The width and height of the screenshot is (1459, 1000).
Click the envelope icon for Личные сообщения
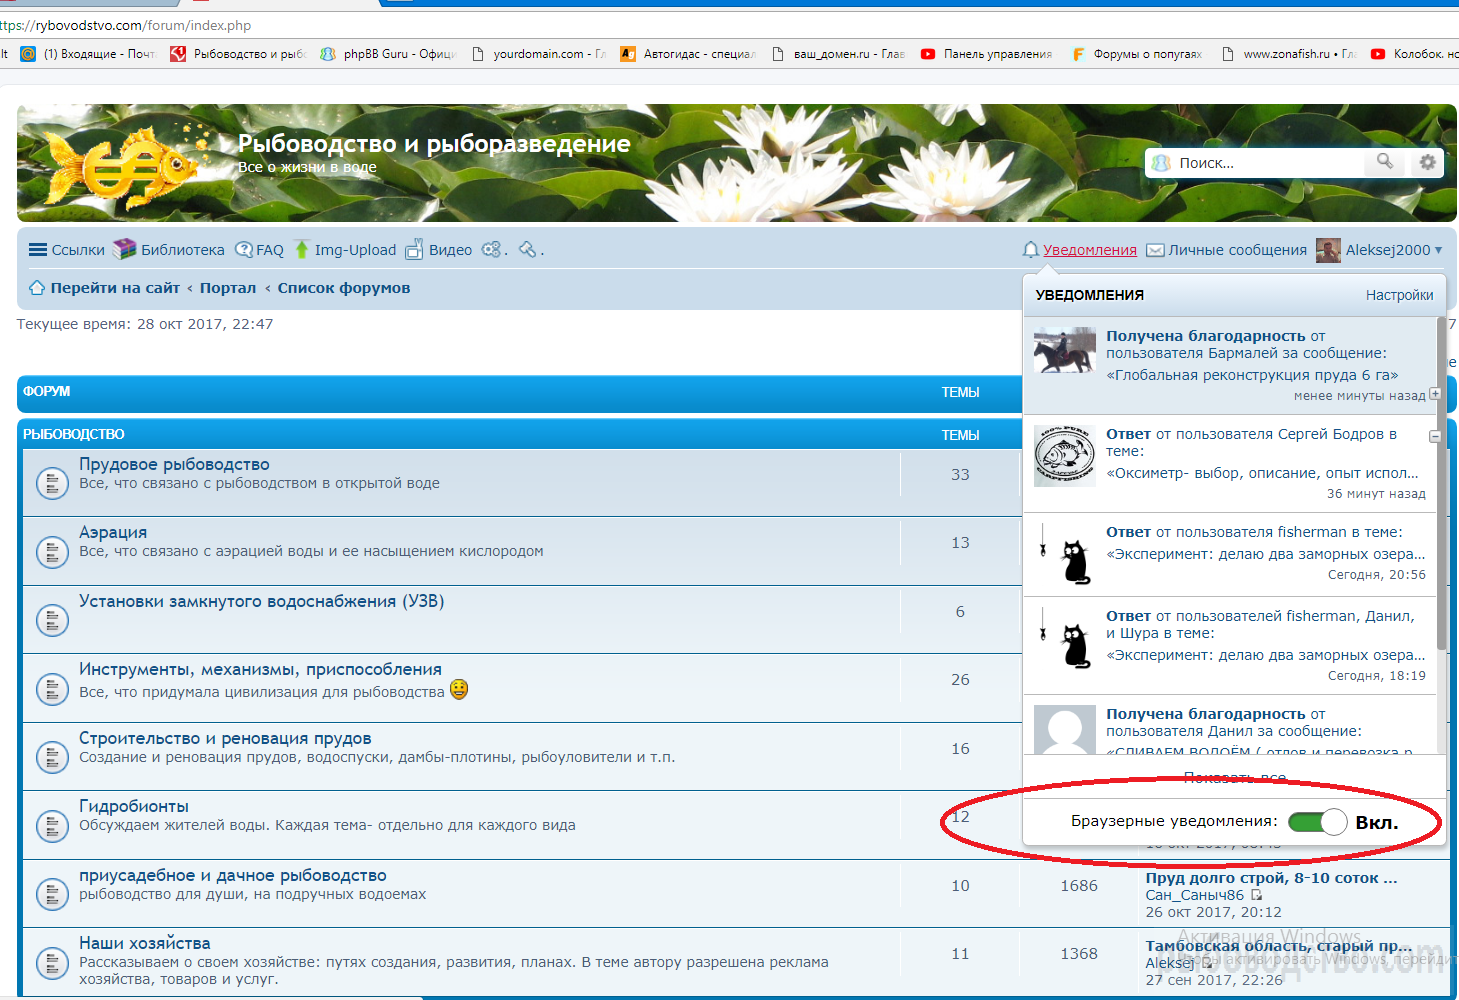point(1155,250)
